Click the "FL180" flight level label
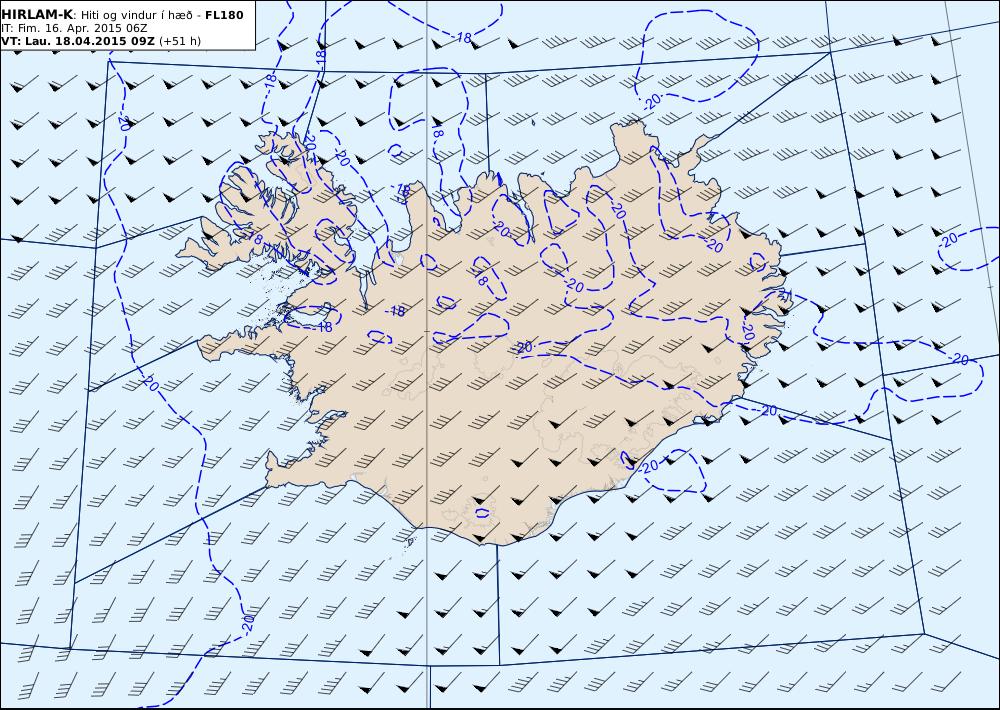This screenshot has height=710, width=1000. click(224, 15)
